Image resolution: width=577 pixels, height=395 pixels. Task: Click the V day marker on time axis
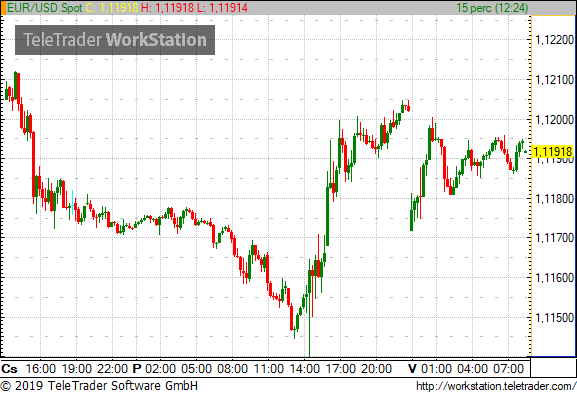412,368
